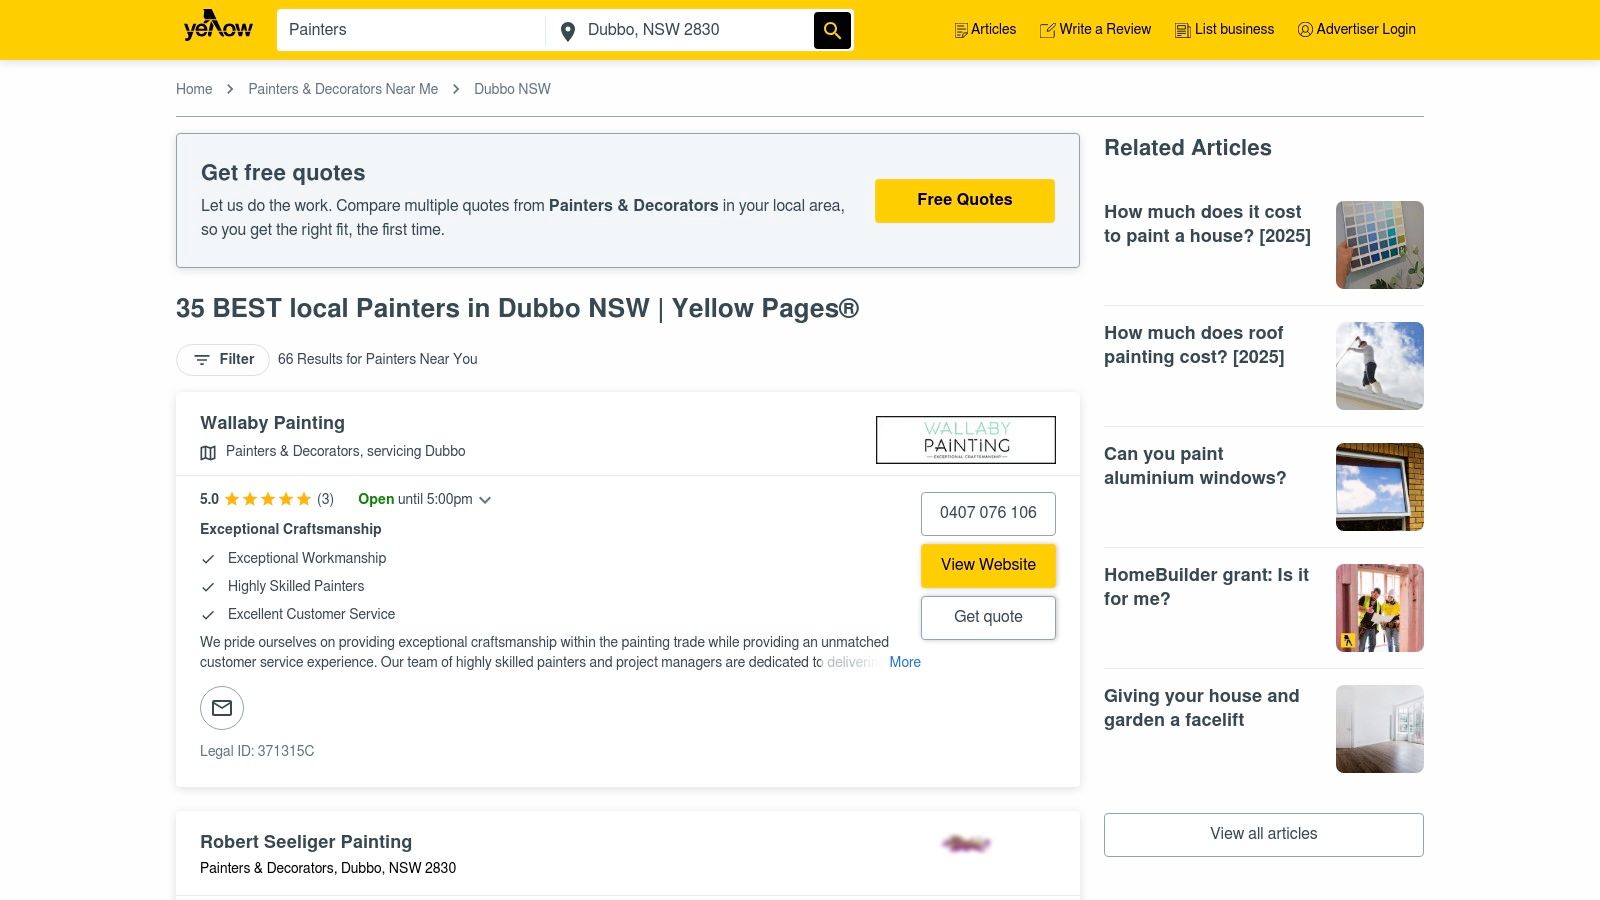Screen dimensions: 1600x900
Task: Open the Painters search term field
Action: click(410, 30)
